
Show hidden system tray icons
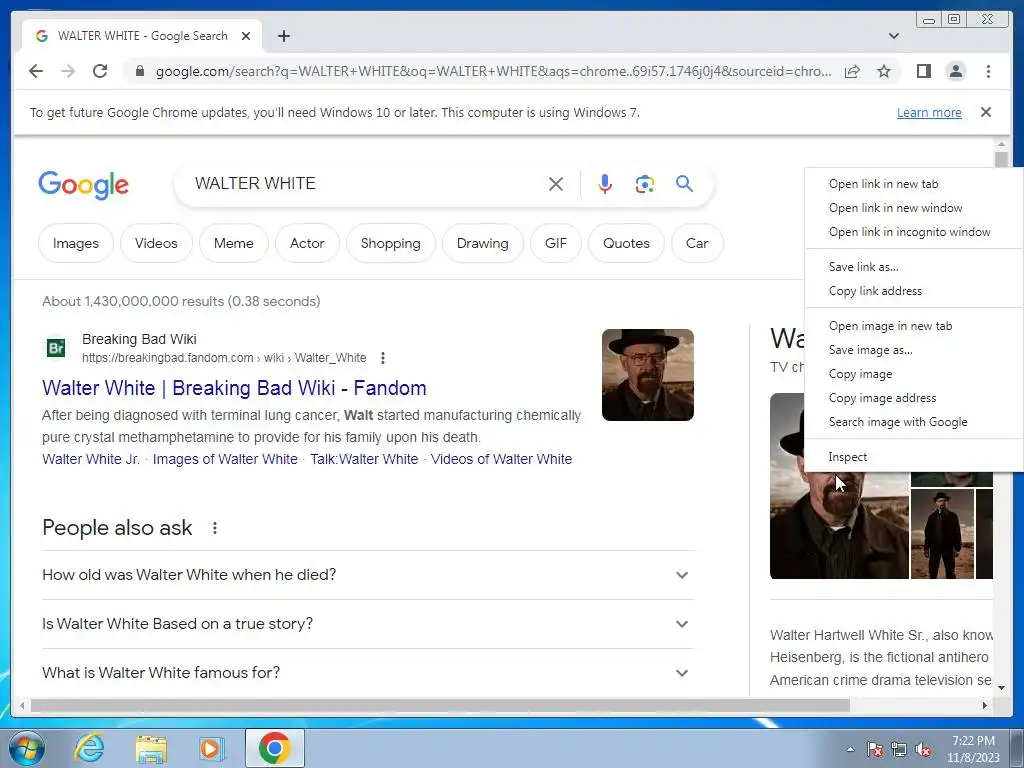[x=850, y=749]
